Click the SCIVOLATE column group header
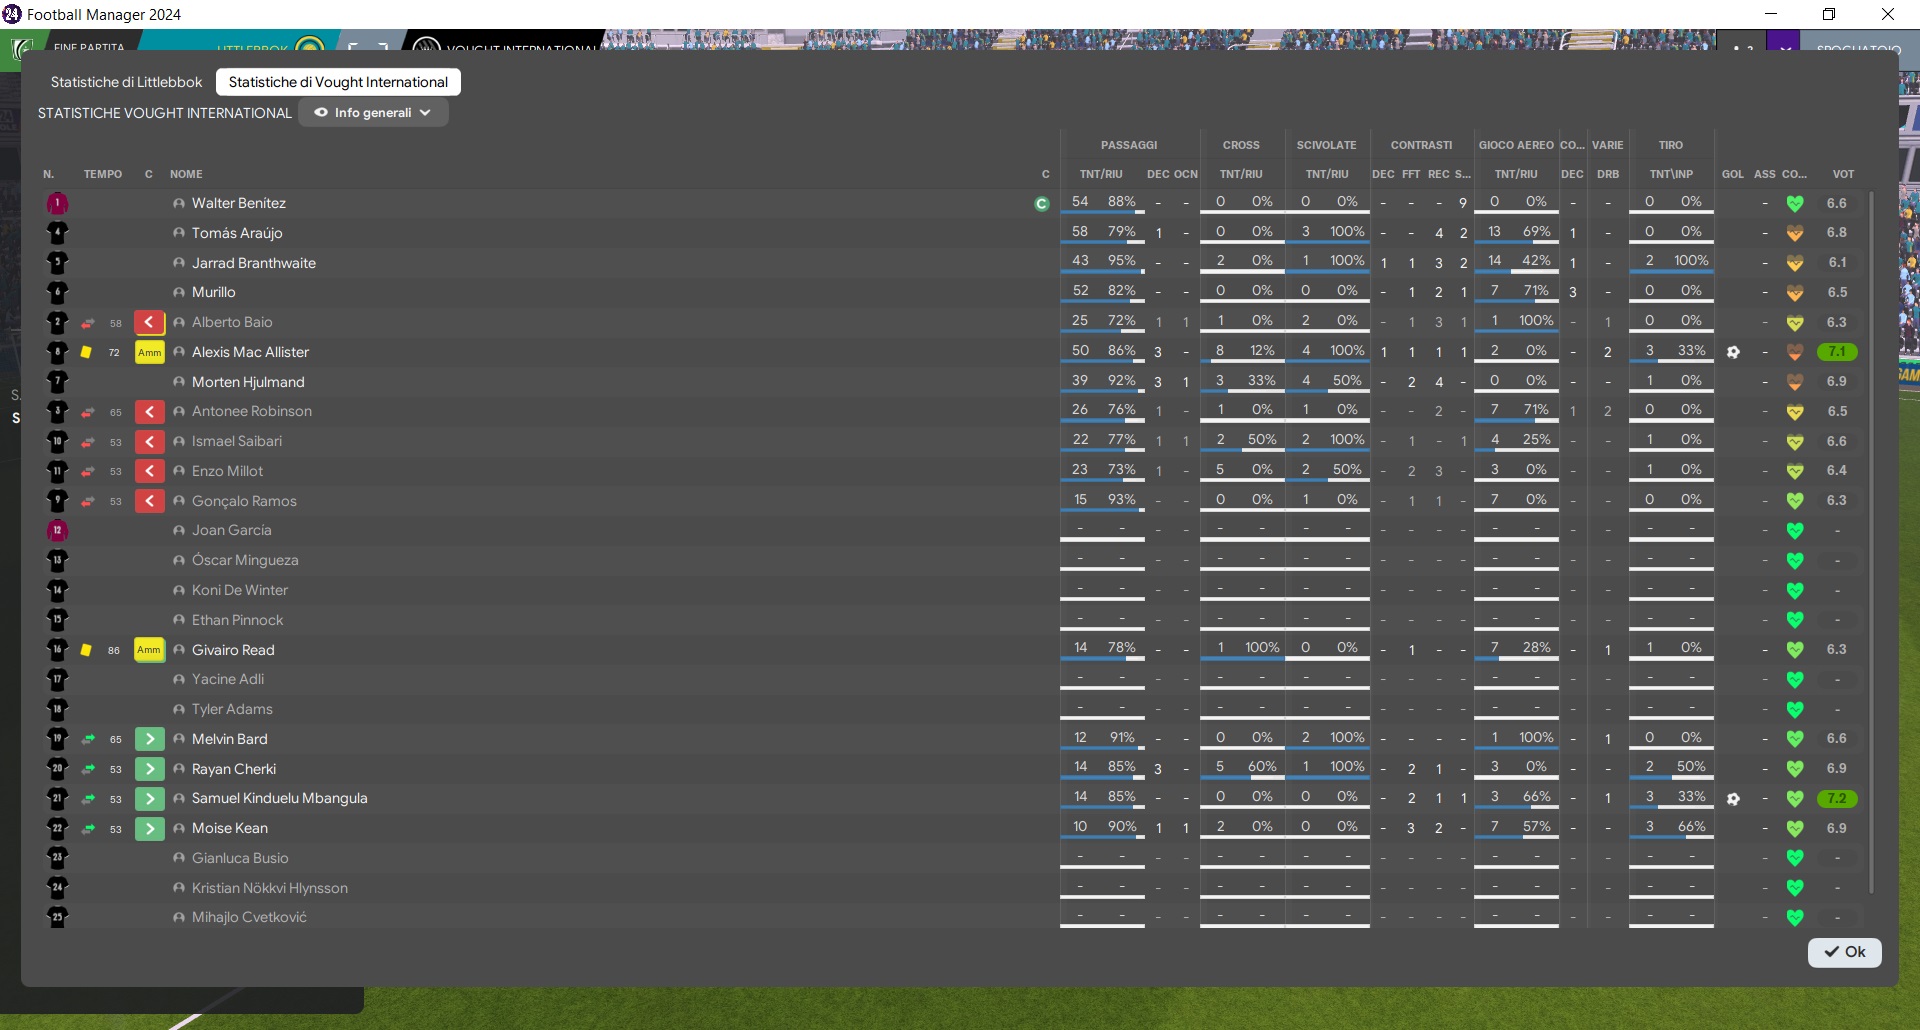1920x1030 pixels. [x=1327, y=145]
